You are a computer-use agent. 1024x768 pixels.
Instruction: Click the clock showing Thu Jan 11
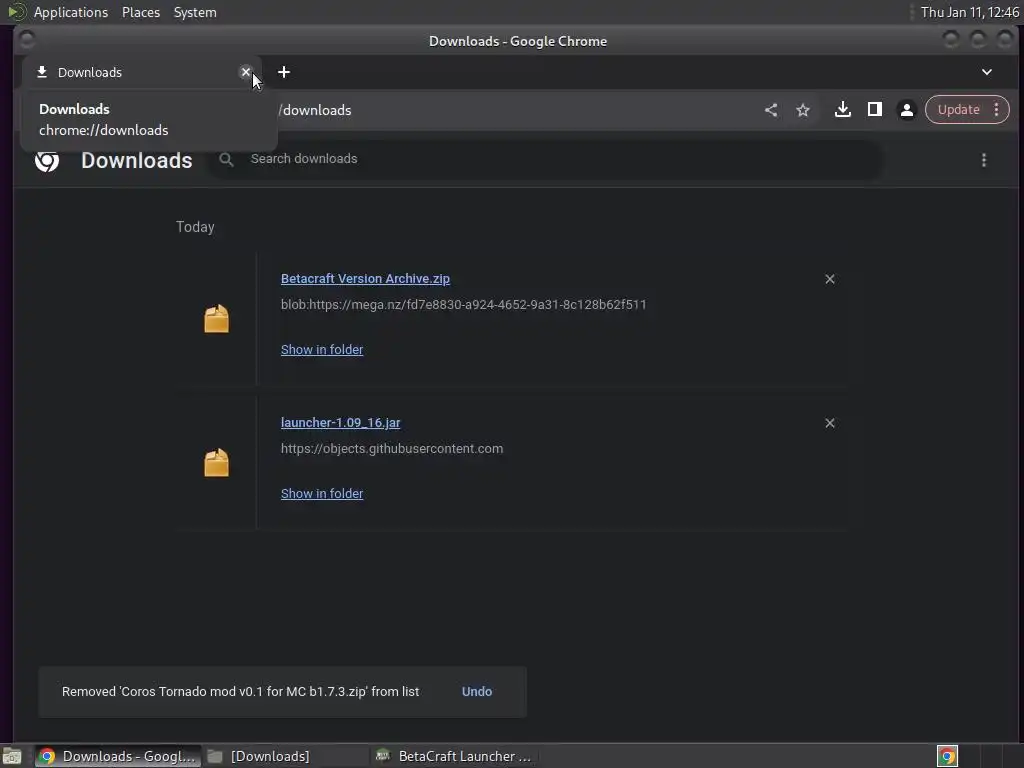point(969,12)
